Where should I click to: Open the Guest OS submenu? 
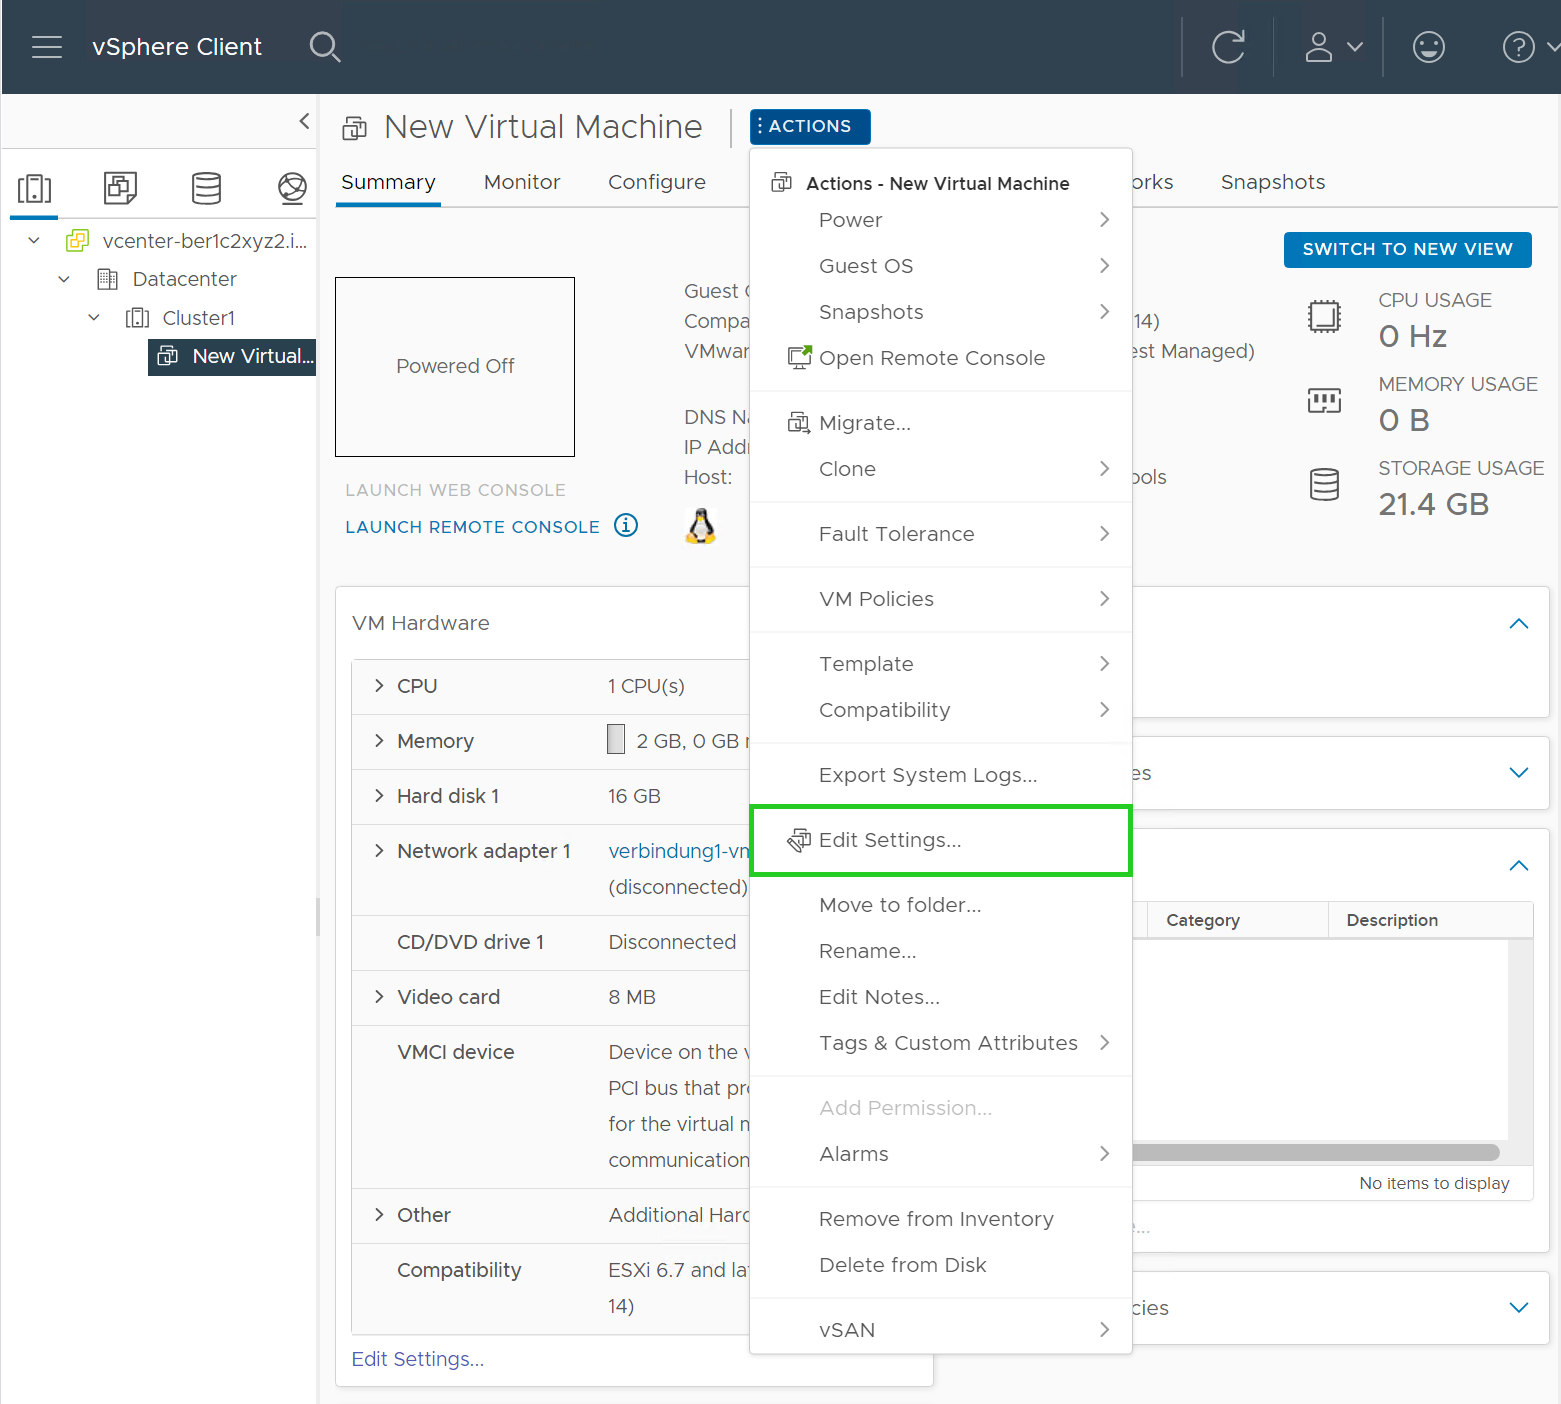pos(941,266)
